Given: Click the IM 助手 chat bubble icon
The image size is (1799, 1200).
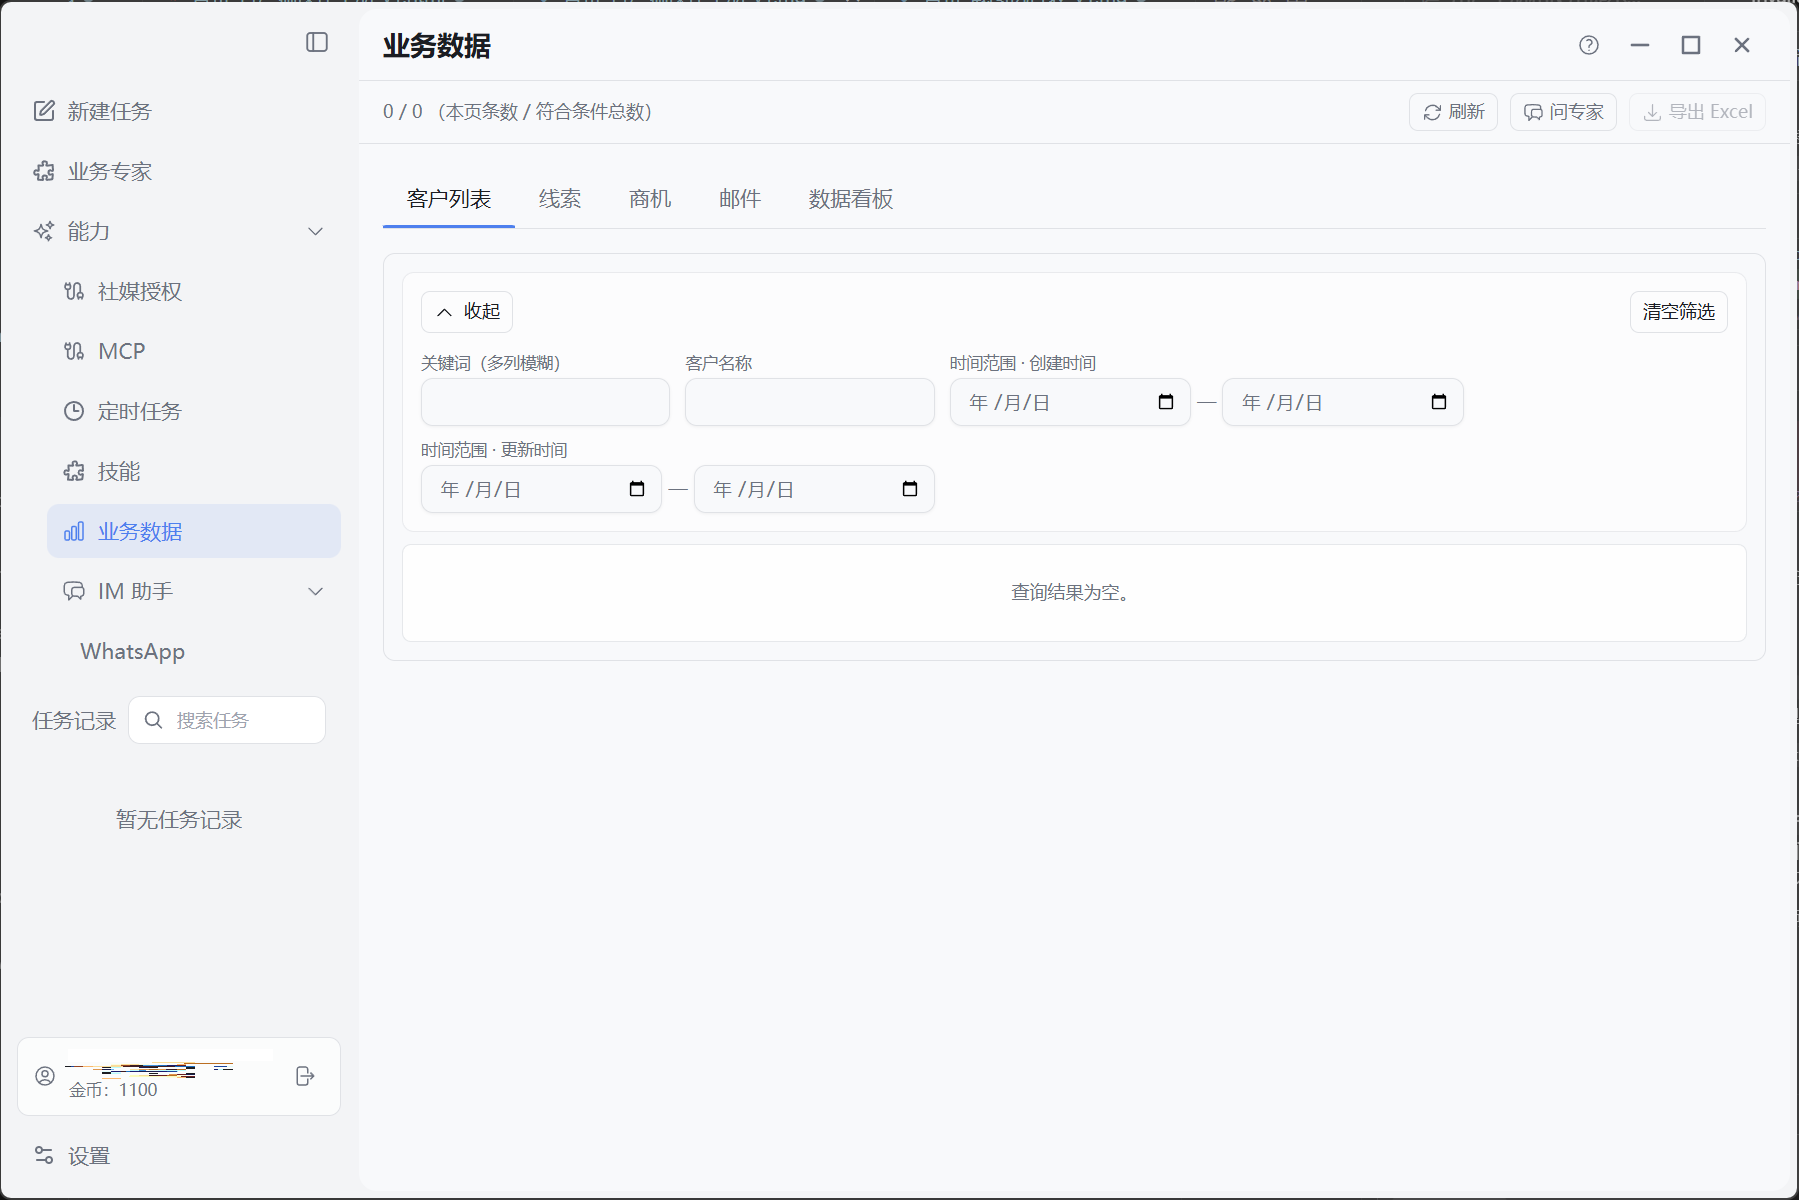Looking at the screenshot, I should point(74,591).
